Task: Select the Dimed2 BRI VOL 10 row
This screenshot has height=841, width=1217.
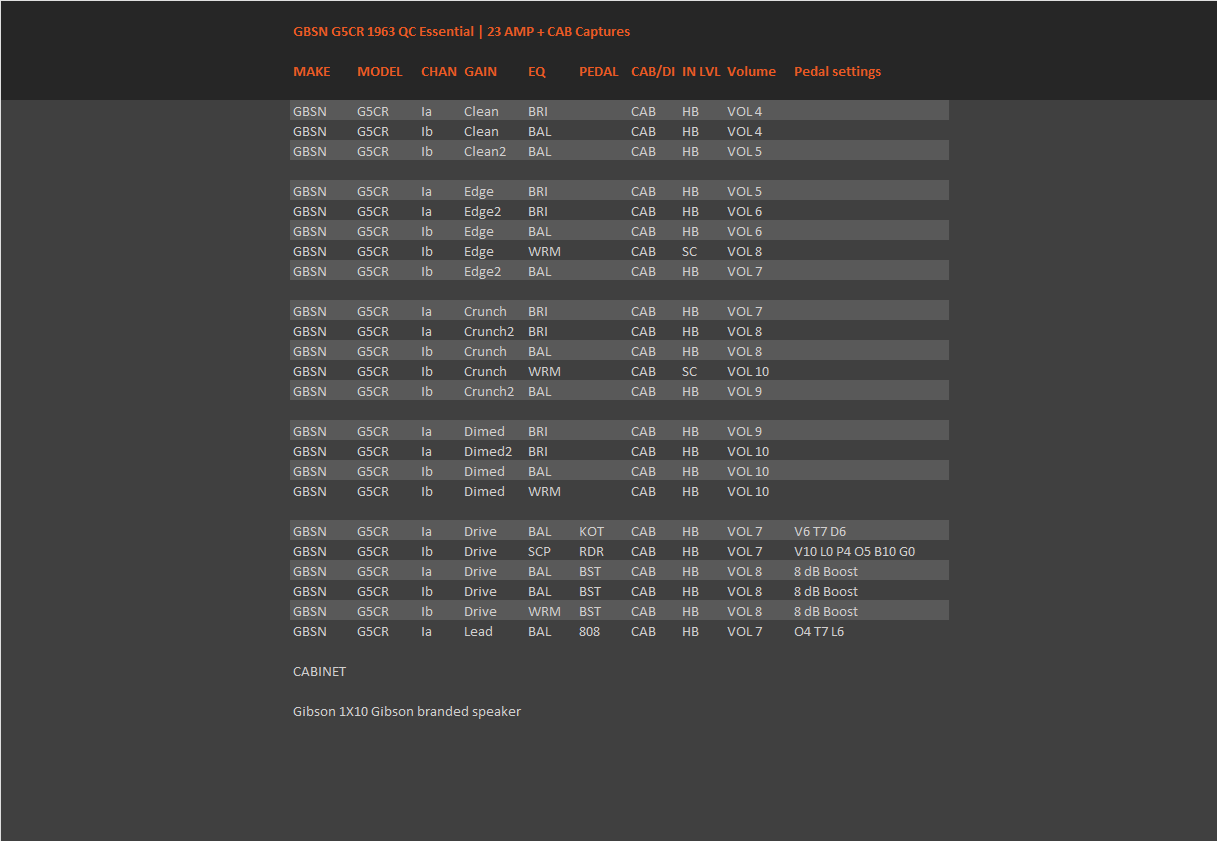Action: [x=619, y=451]
